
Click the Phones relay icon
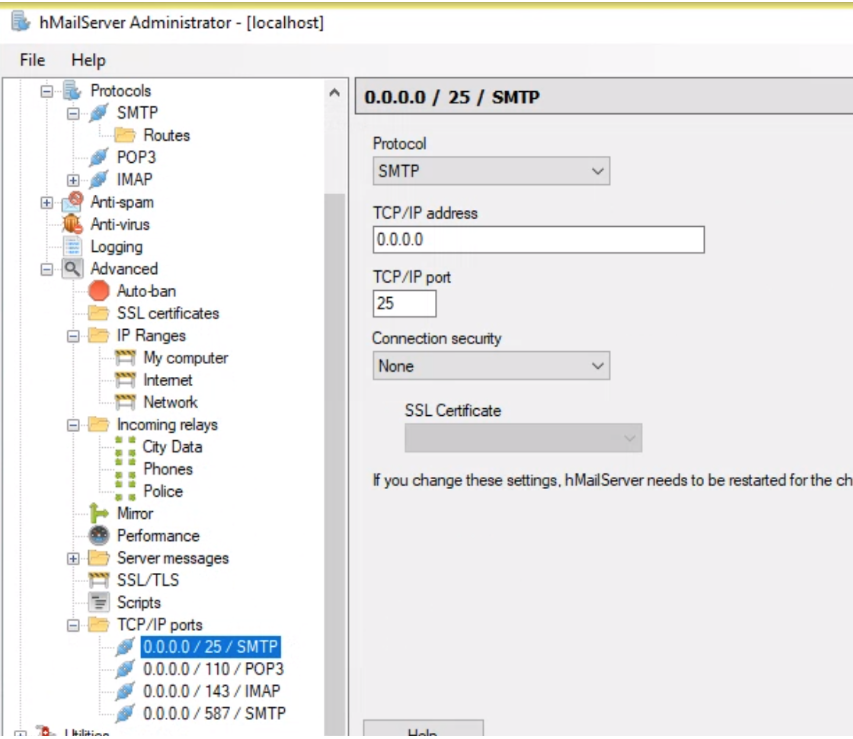(x=125, y=469)
